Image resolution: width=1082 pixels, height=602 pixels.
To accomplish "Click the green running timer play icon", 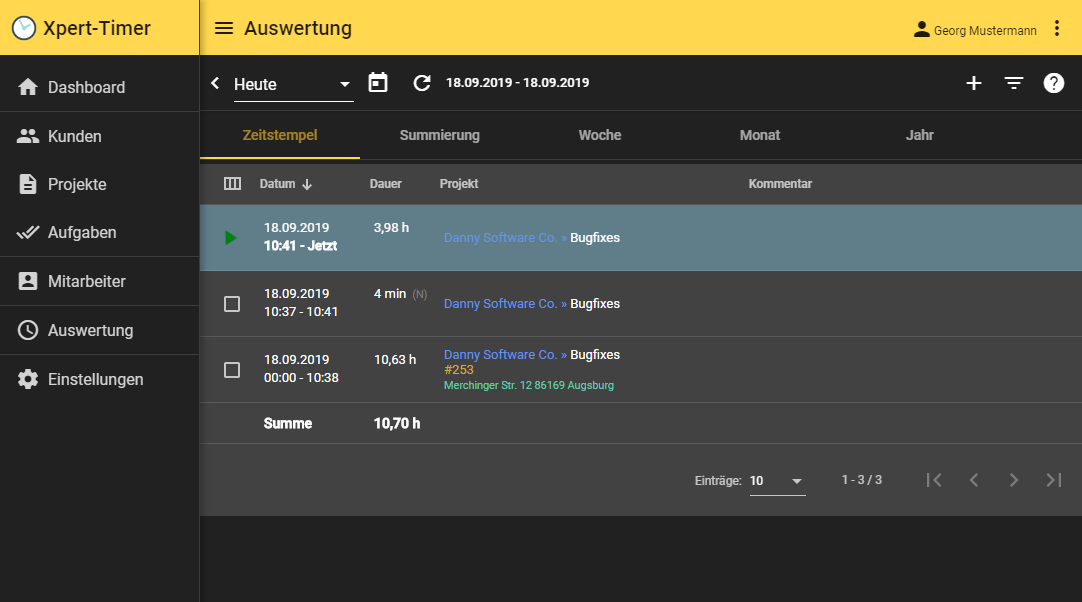I will click(231, 238).
